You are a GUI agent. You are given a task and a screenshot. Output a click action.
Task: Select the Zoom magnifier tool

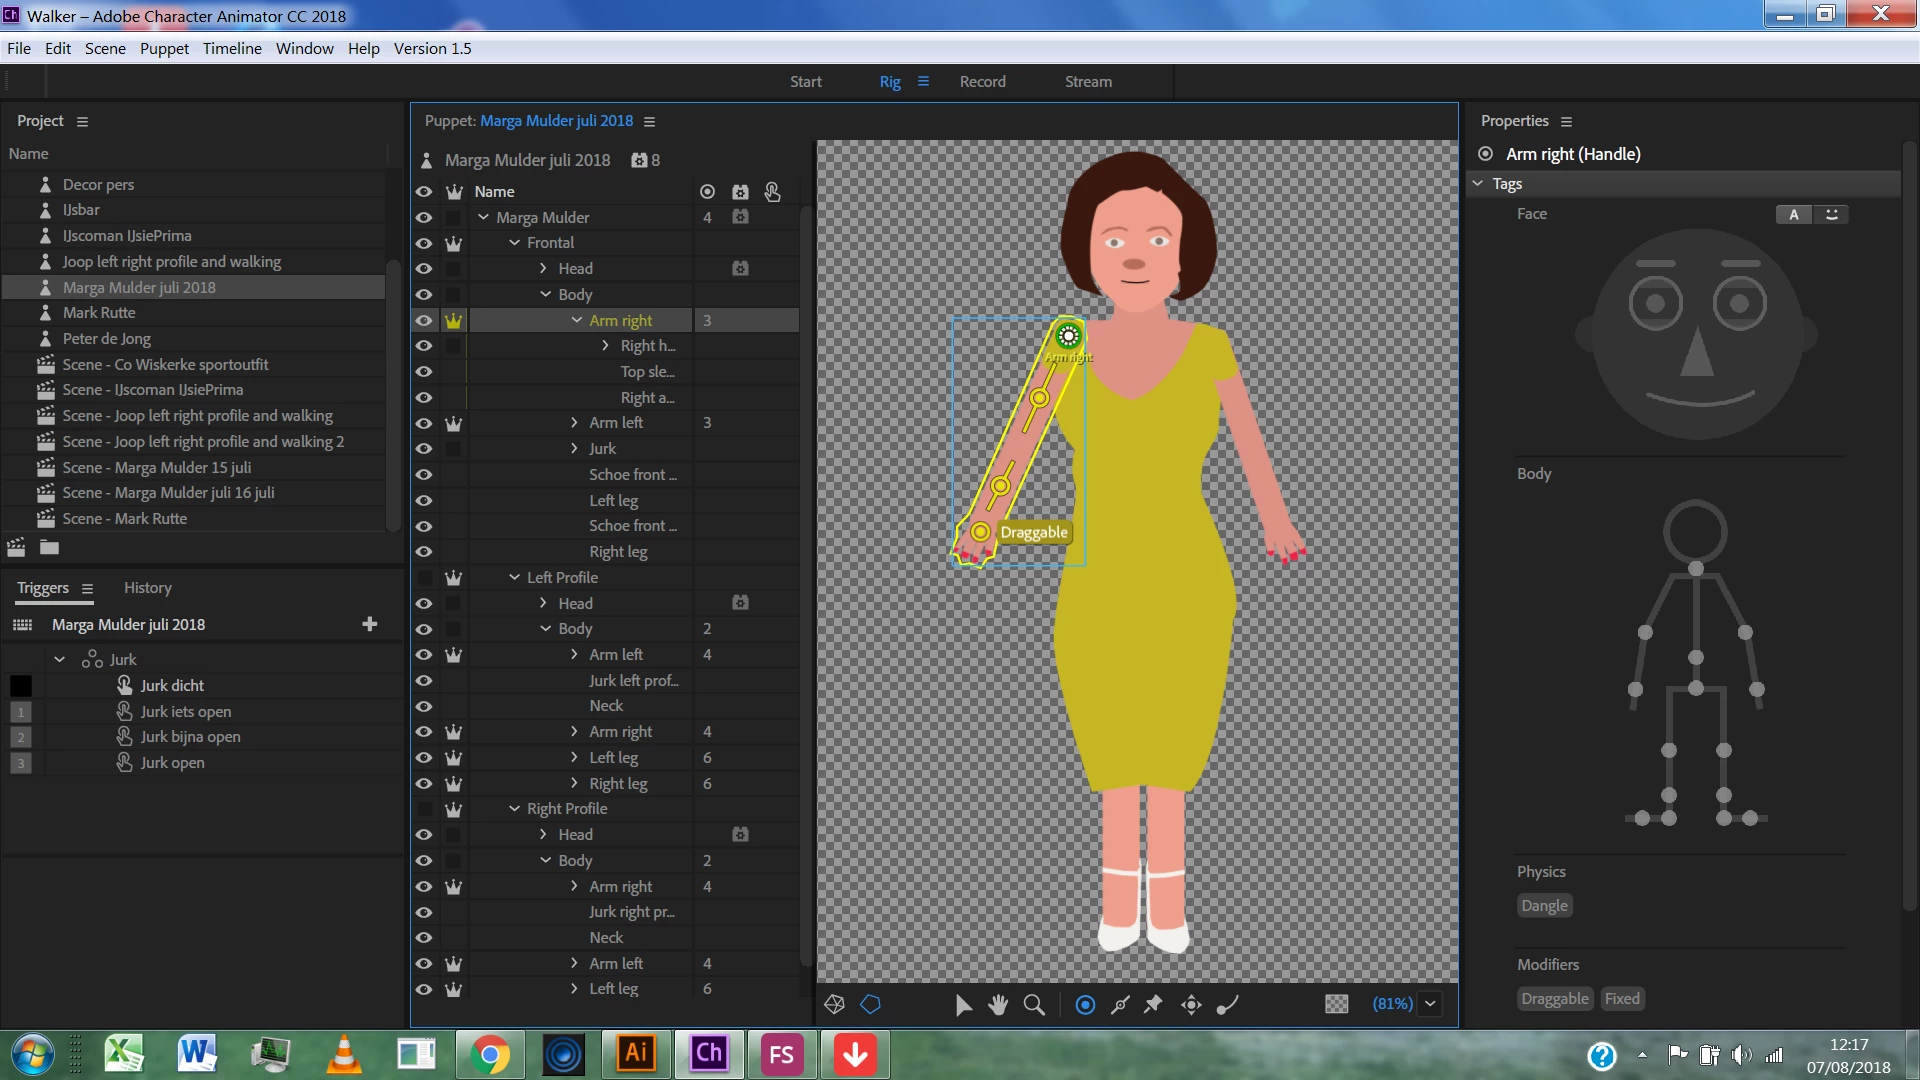click(x=1034, y=1005)
